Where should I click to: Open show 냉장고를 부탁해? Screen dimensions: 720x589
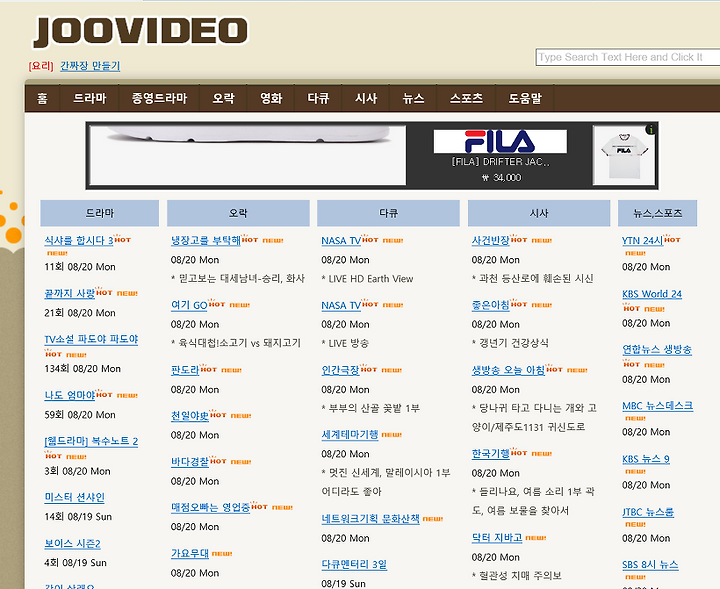coord(206,240)
